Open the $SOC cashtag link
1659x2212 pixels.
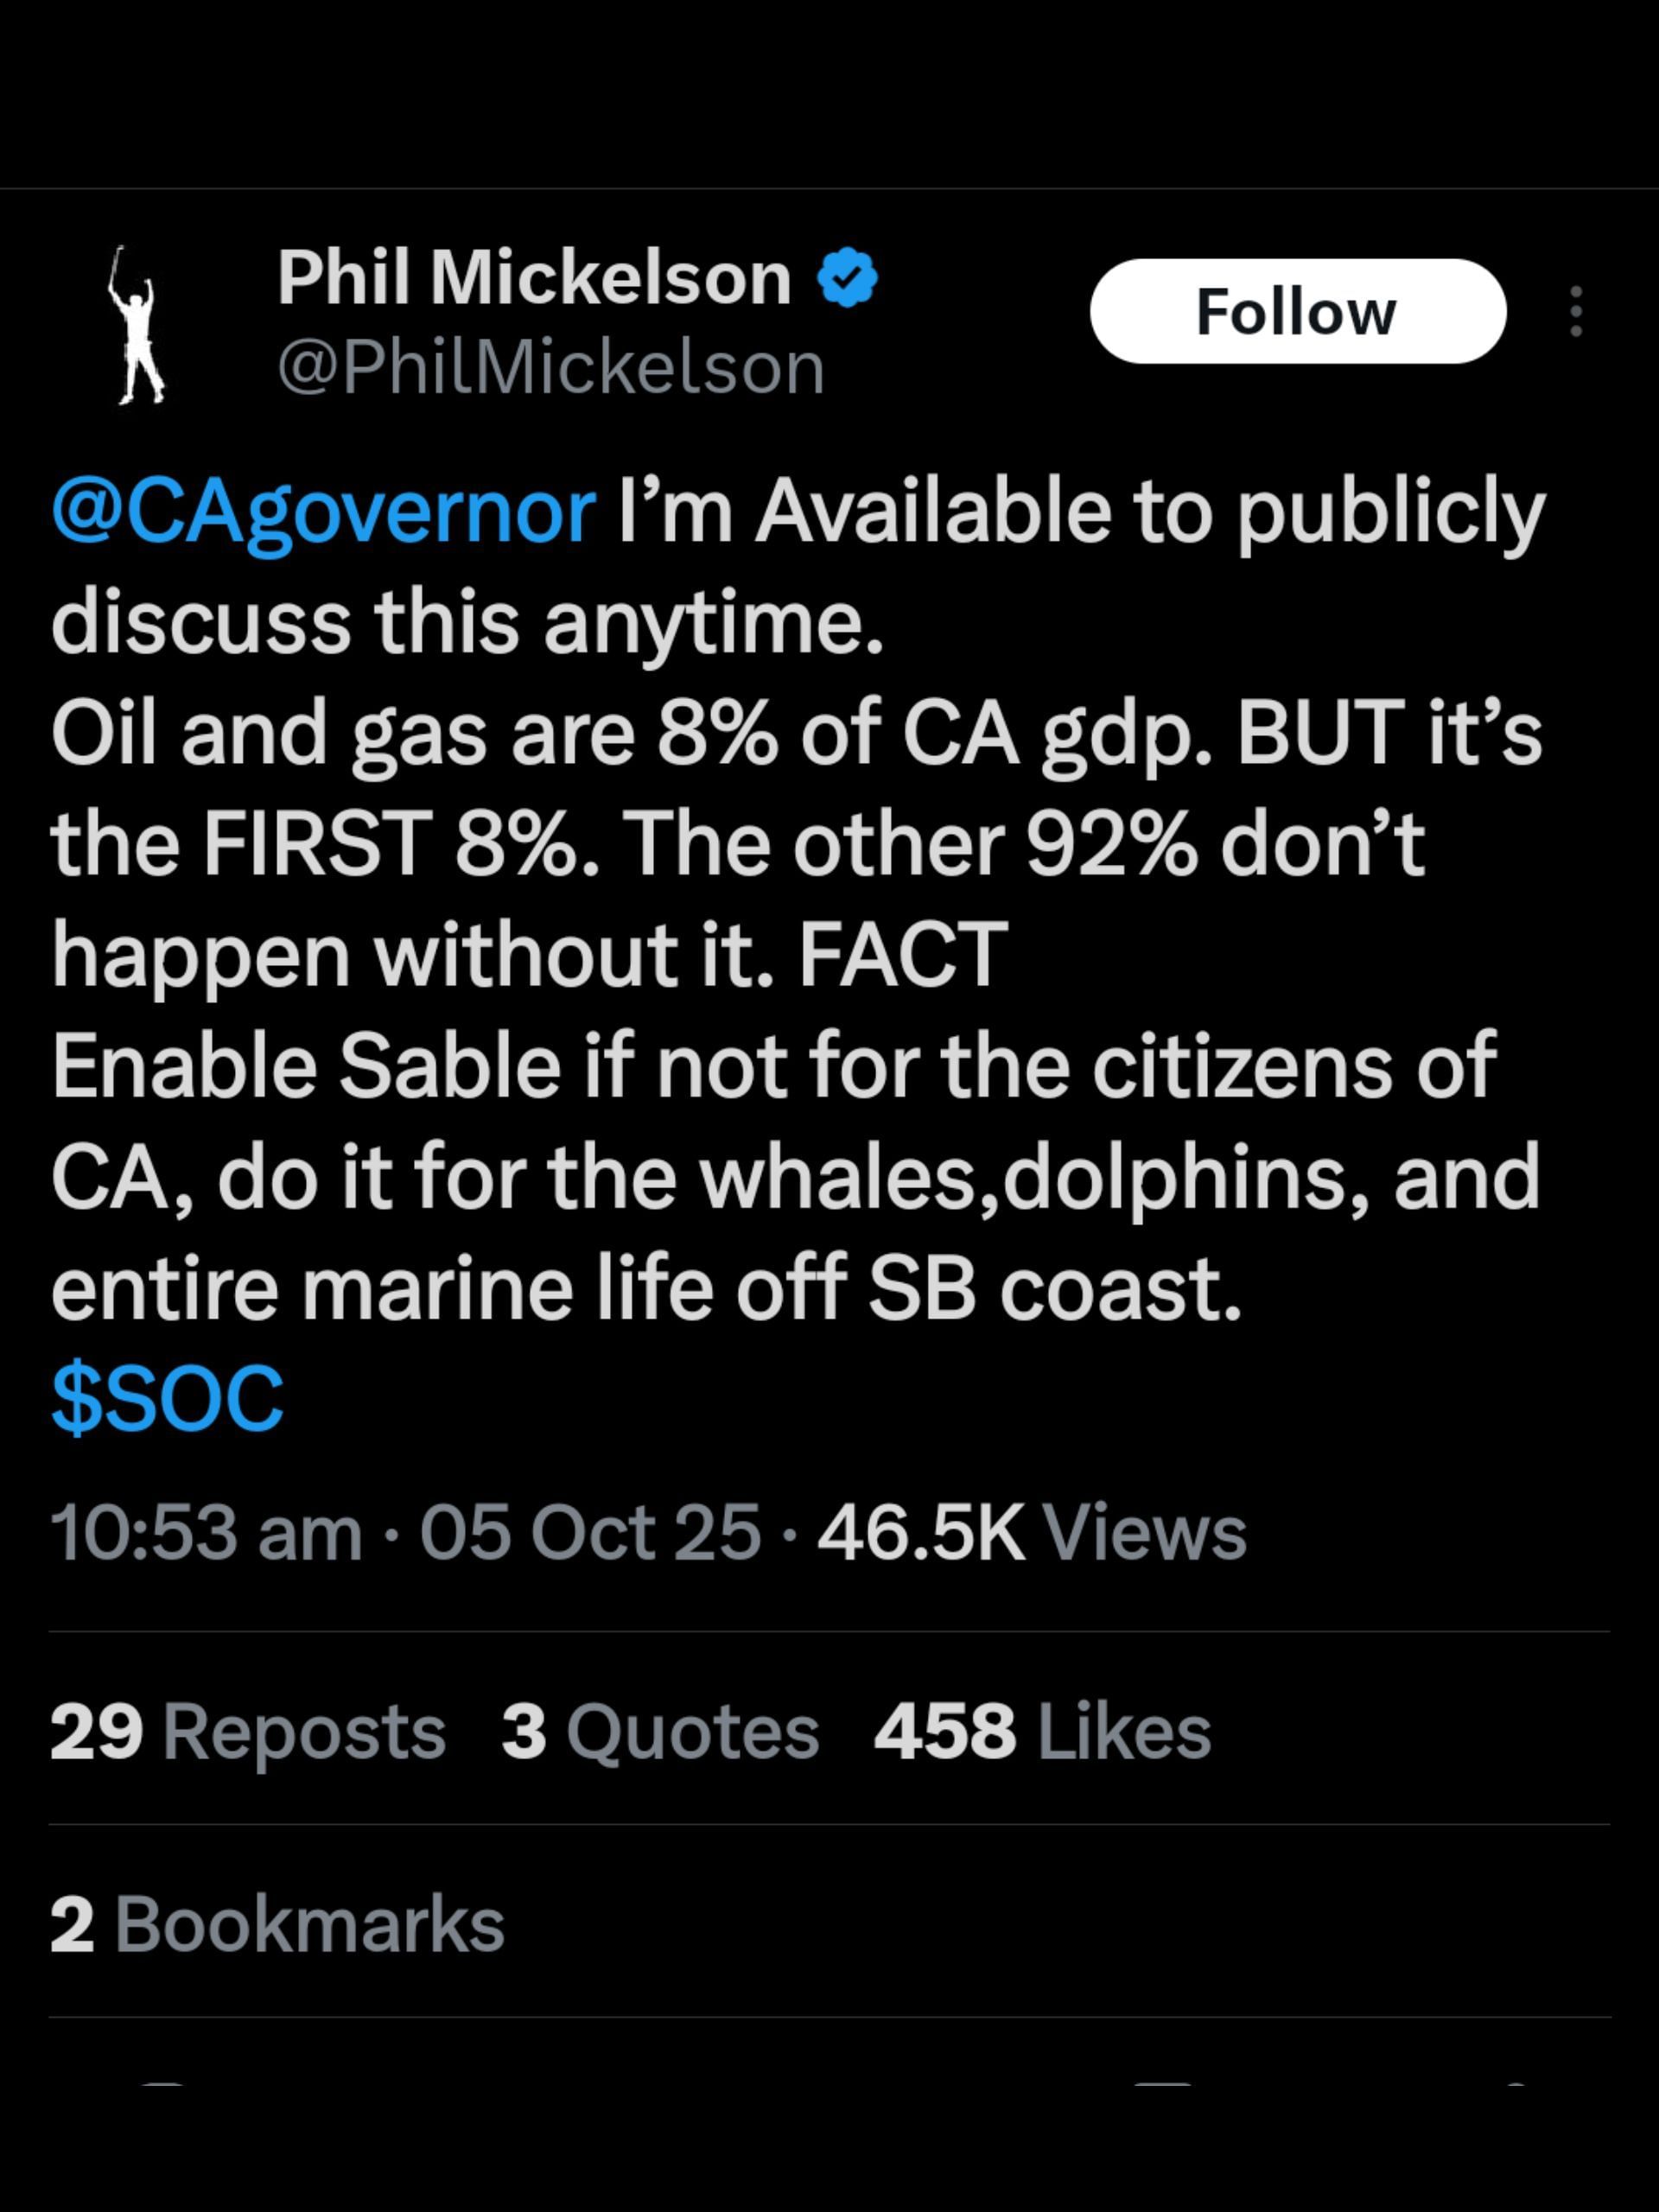click(x=167, y=1397)
